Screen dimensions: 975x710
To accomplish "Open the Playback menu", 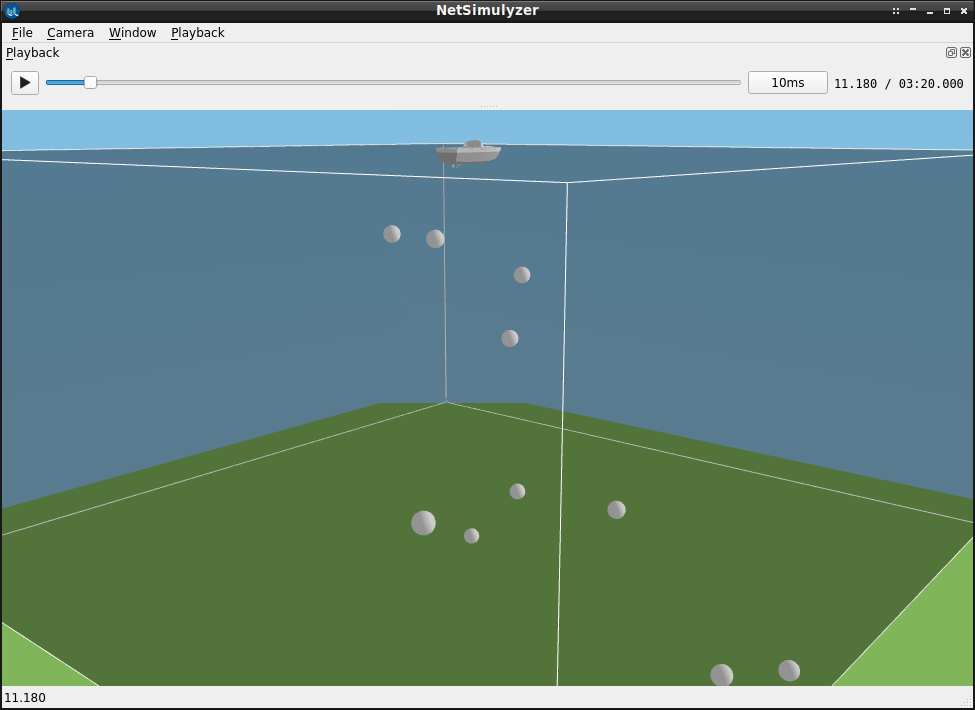I will coord(198,32).
